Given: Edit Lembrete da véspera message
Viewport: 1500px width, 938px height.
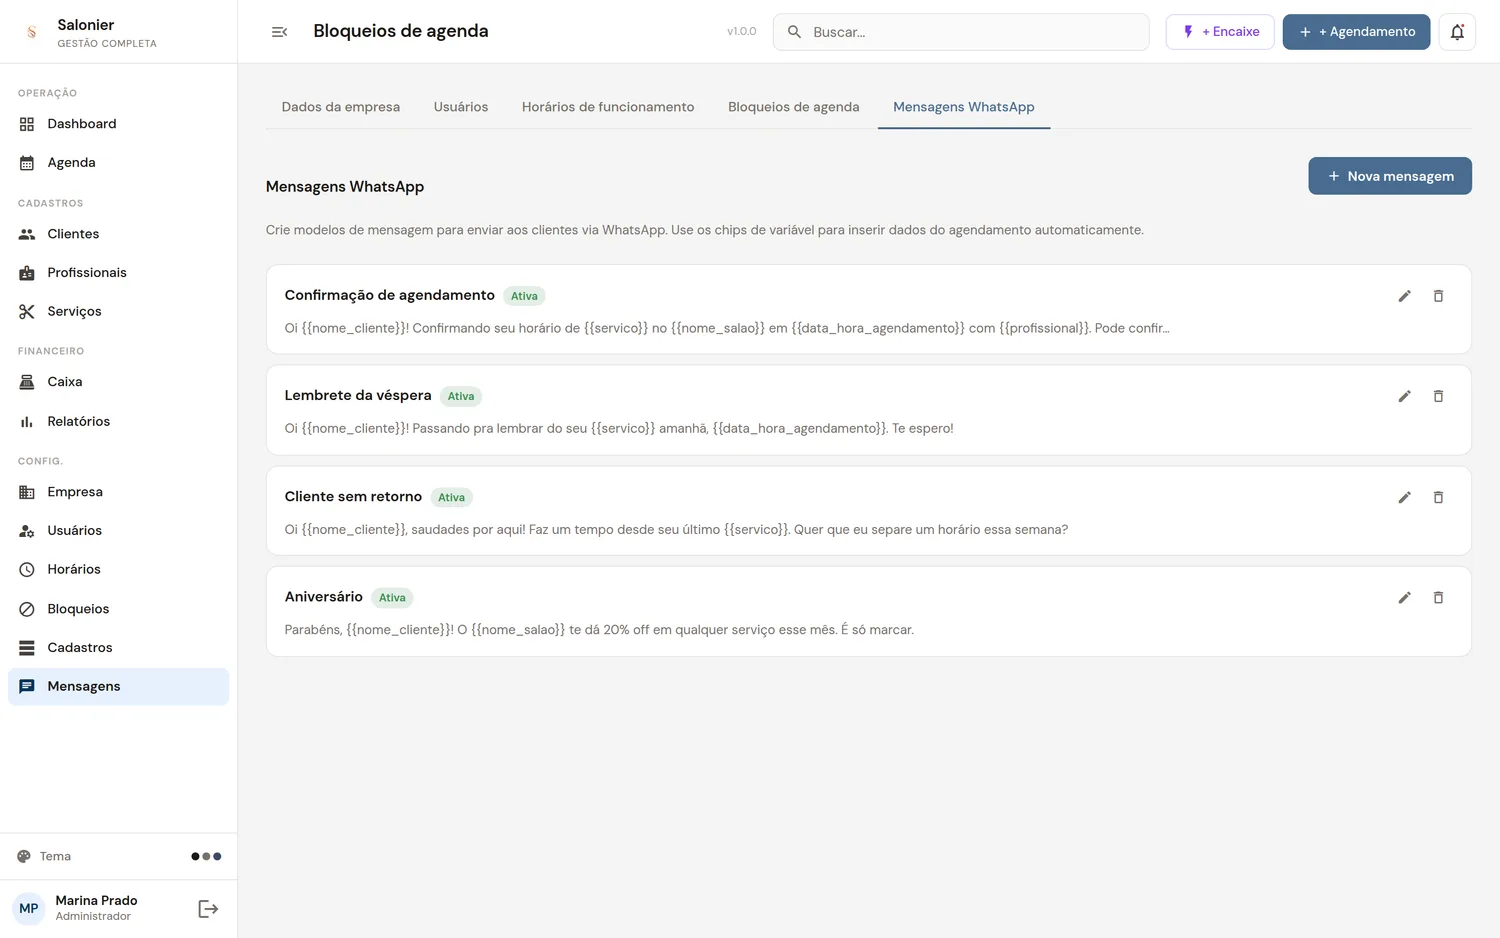Looking at the screenshot, I should (1404, 396).
